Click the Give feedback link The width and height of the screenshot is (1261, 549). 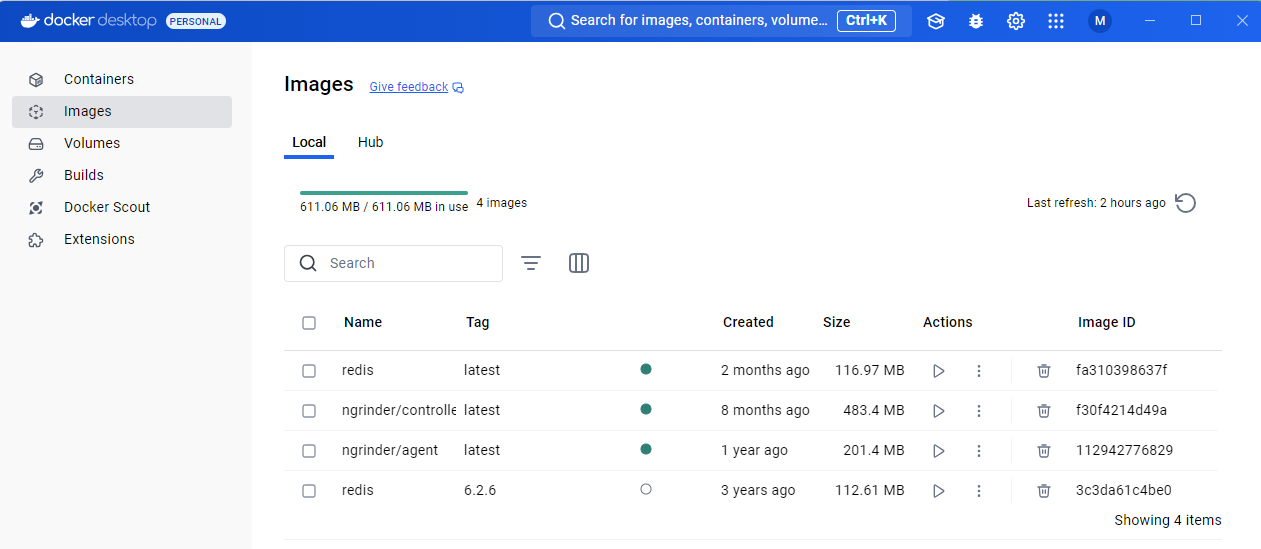tap(409, 87)
